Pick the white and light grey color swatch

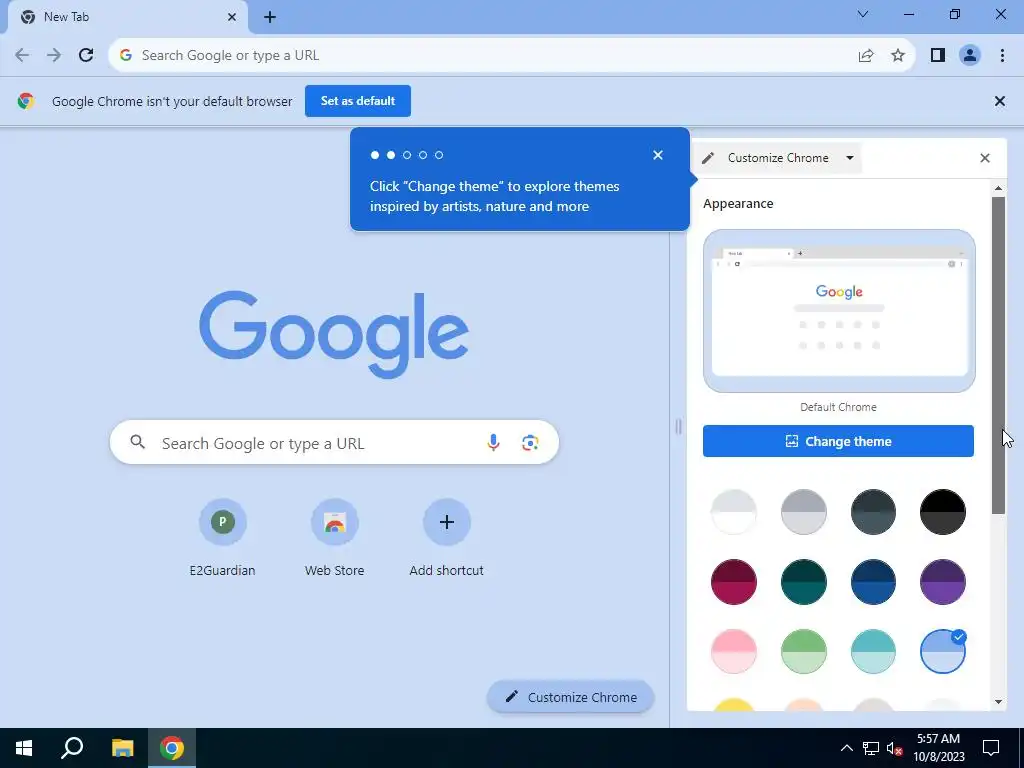pos(733,512)
